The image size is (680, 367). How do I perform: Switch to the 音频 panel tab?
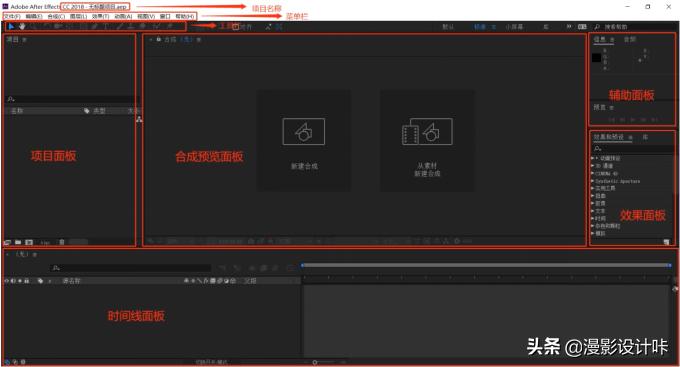[x=630, y=39]
